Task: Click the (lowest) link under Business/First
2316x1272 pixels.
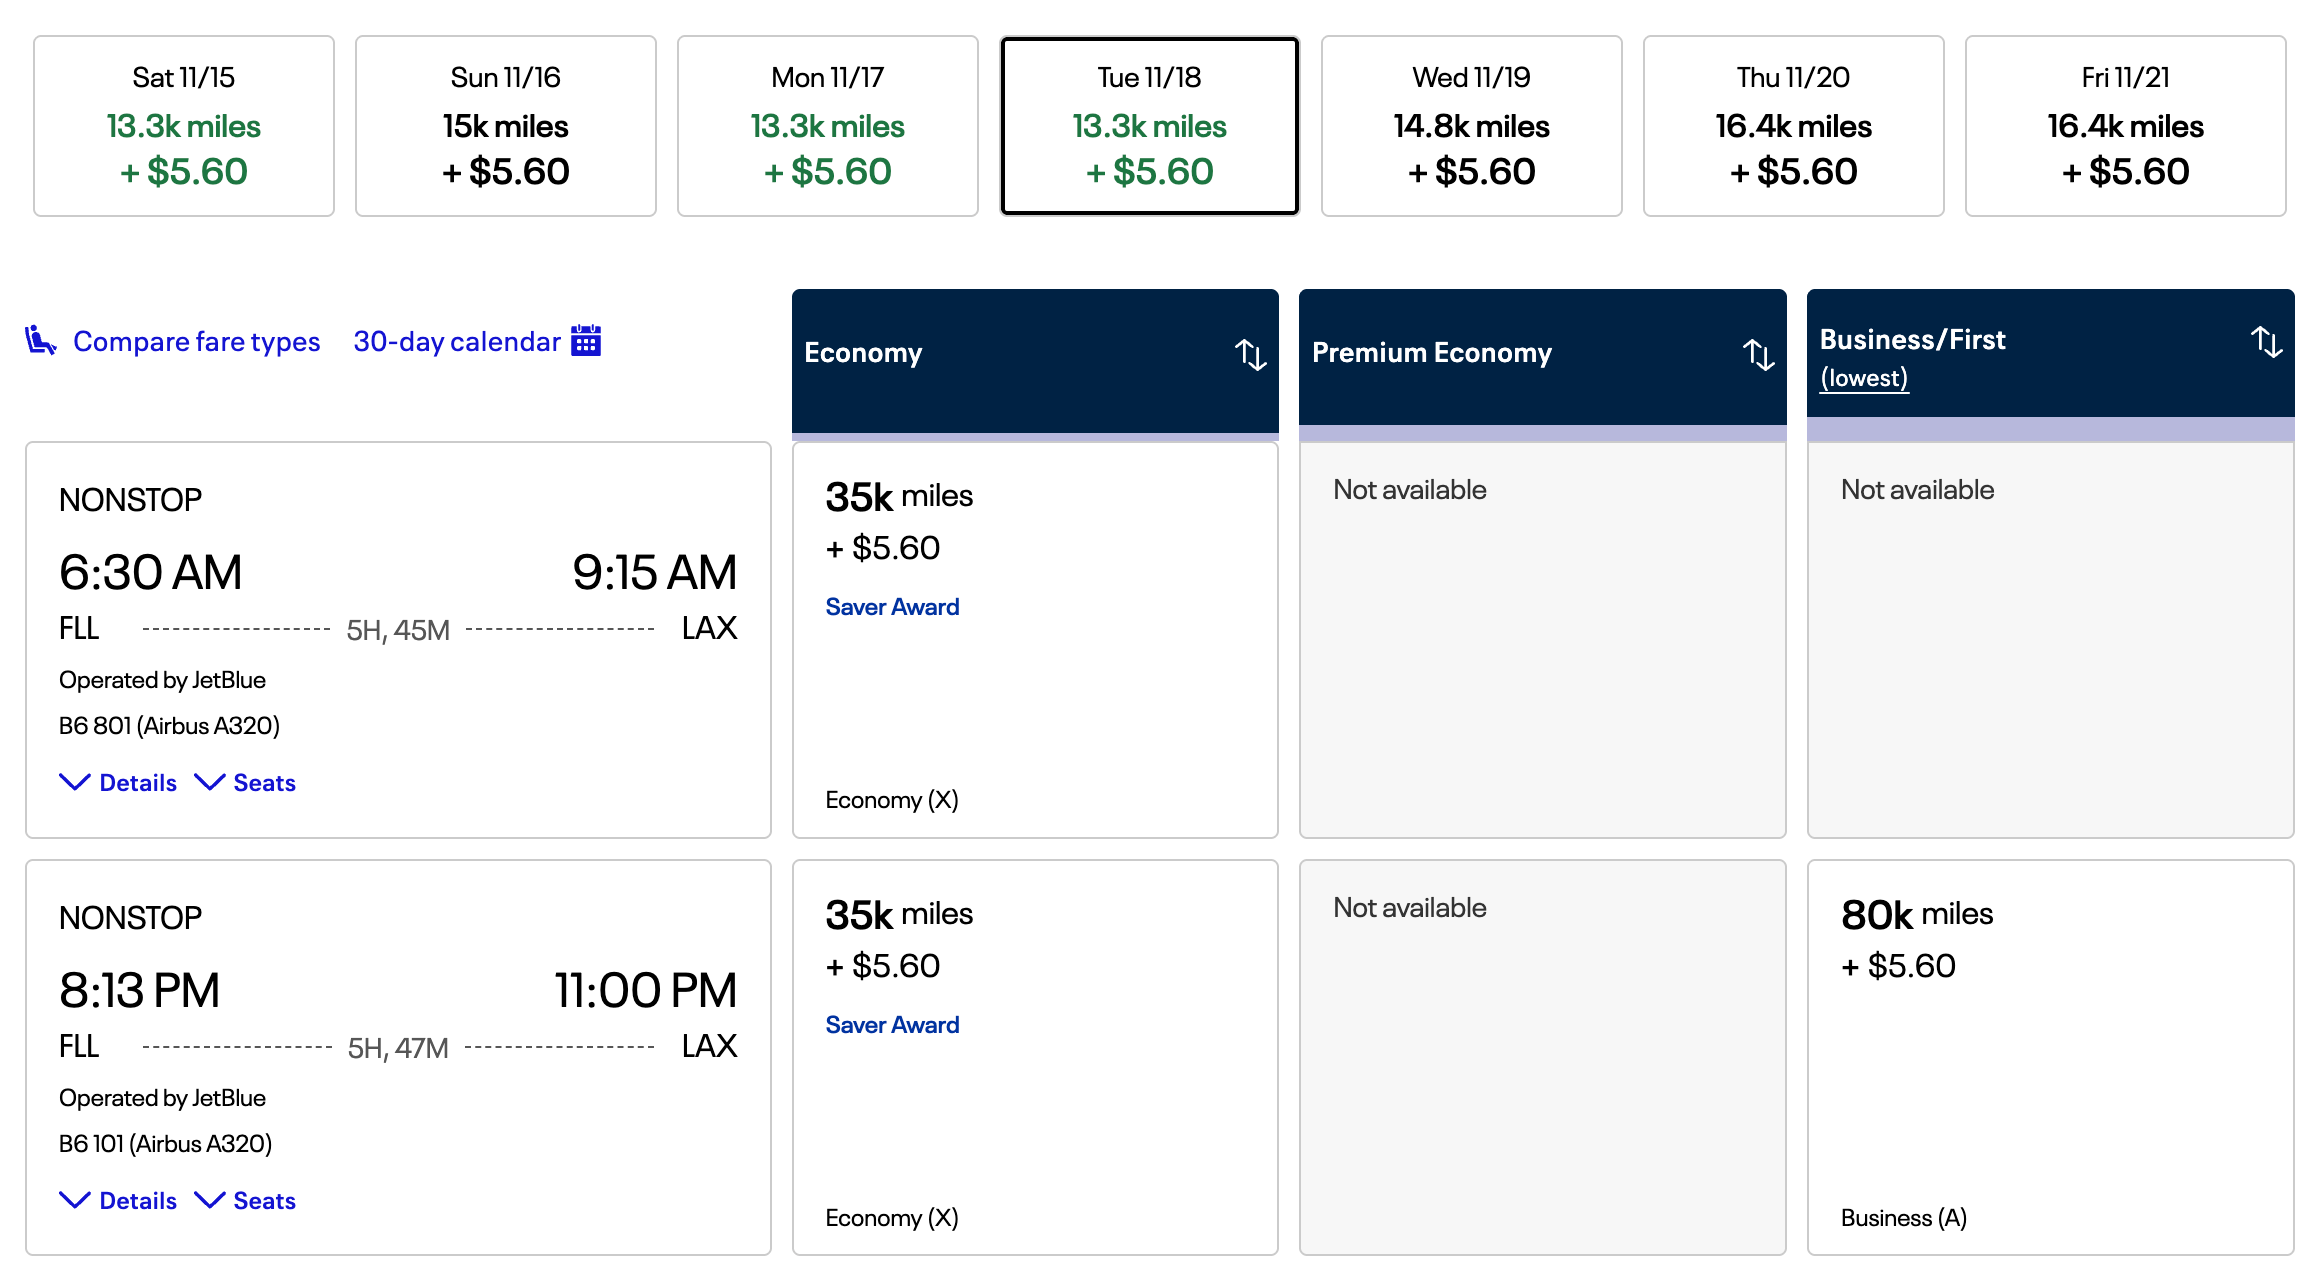Action: point(1864,378)
